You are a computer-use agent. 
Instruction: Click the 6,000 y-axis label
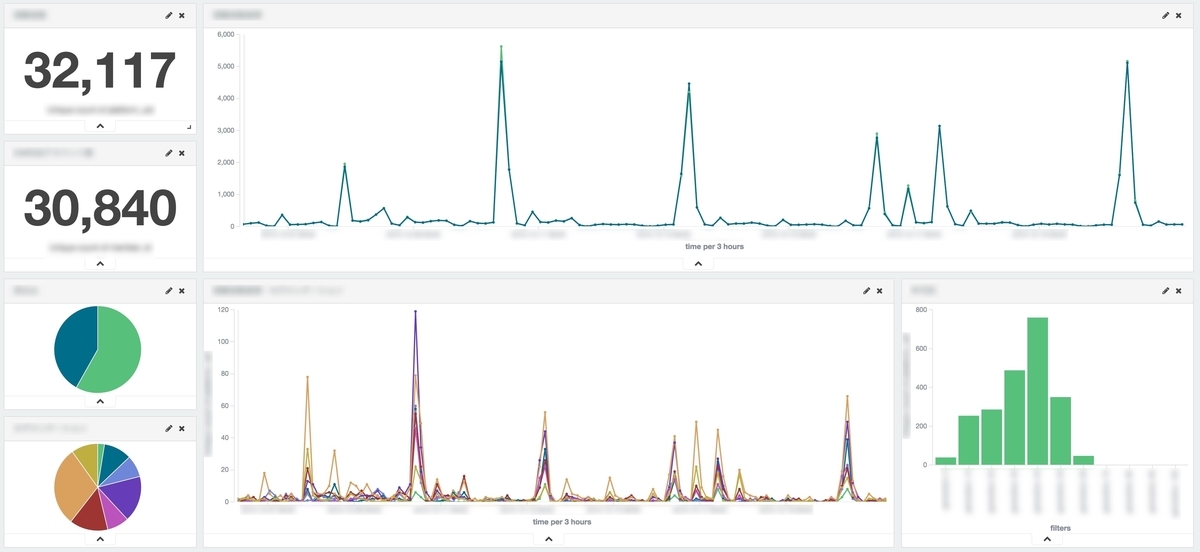point(225,34)
